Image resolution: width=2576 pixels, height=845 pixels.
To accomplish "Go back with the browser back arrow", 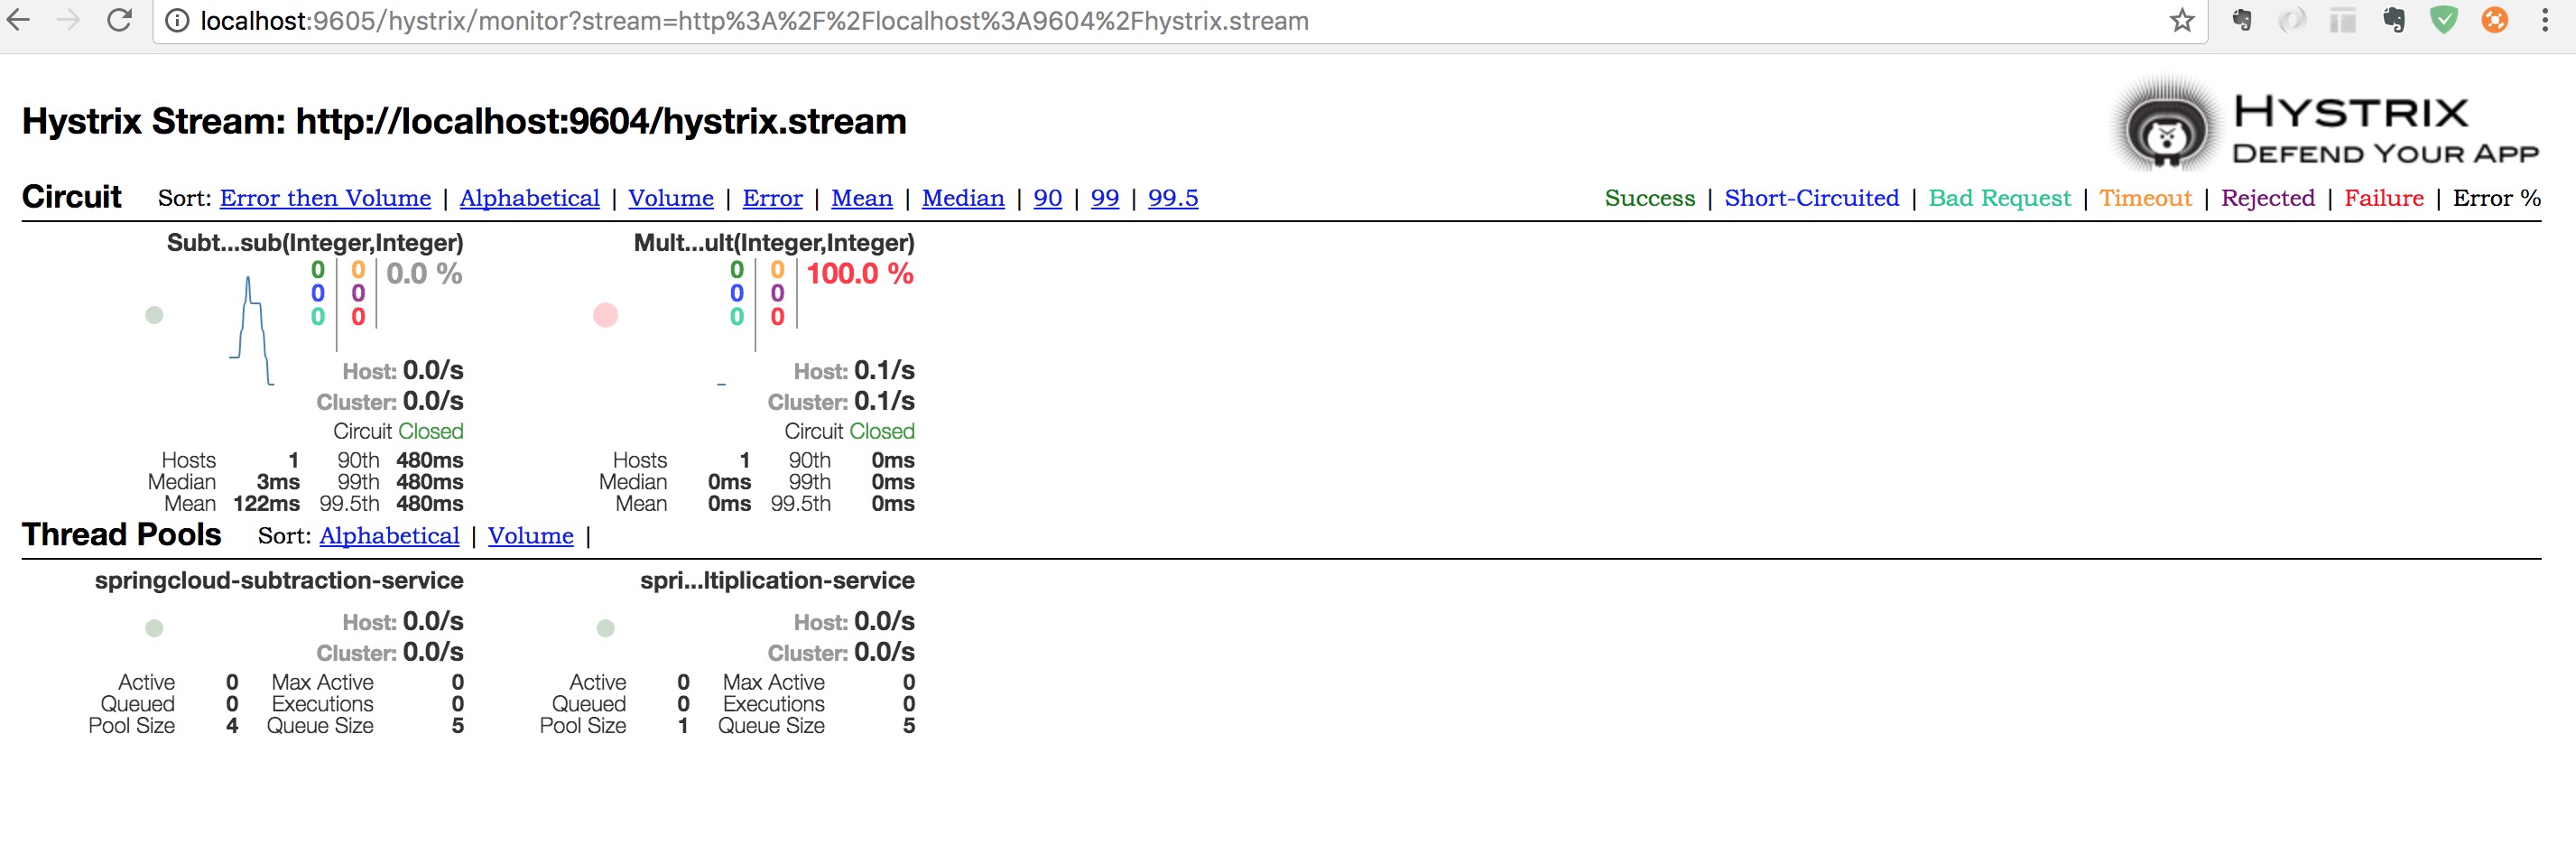I will (x=19, y=19).
